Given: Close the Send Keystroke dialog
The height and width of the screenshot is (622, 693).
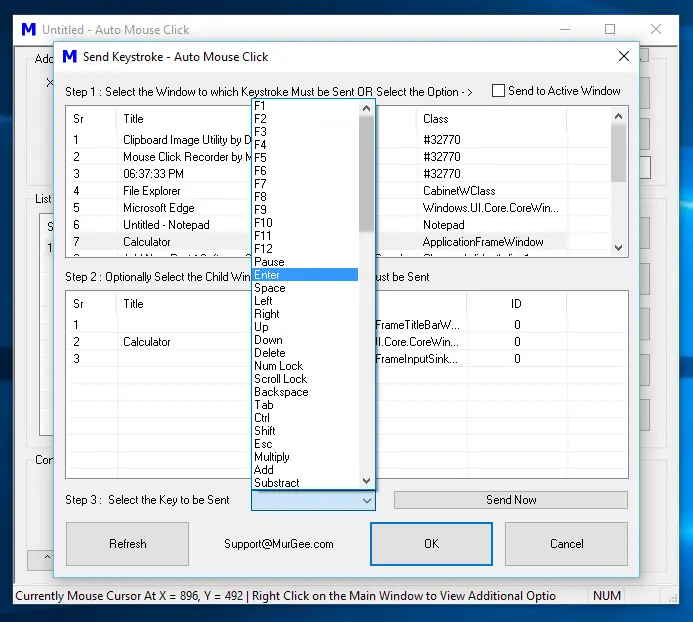Looking at the screenshot, I should [x=624, y=57].
